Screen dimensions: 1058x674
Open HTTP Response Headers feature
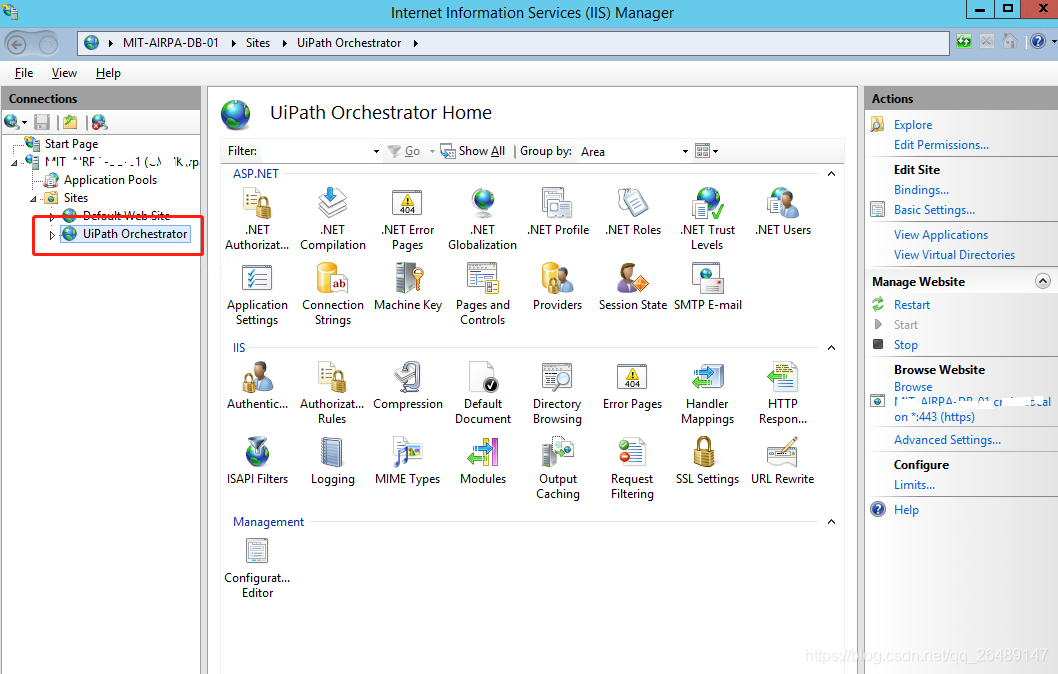click(x=783, y=393)
